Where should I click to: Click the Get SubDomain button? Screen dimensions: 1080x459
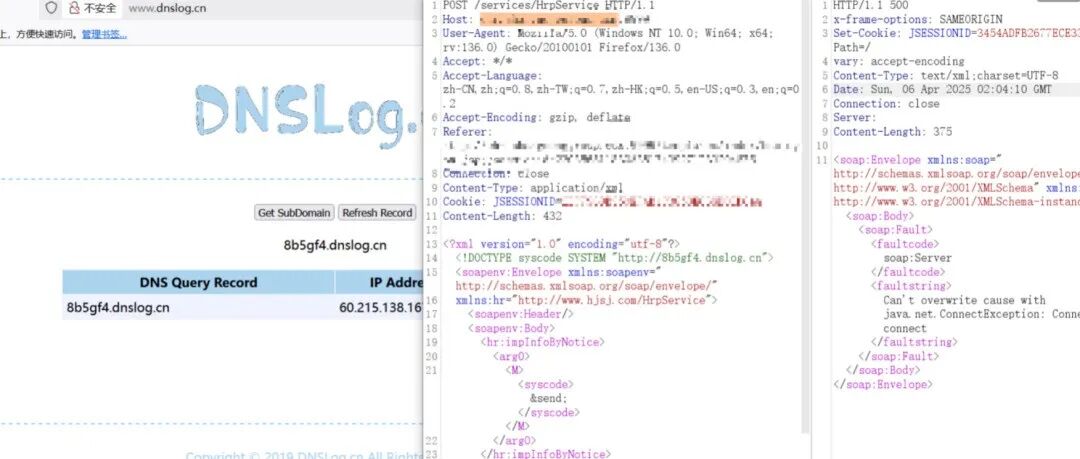coord(294,213)
